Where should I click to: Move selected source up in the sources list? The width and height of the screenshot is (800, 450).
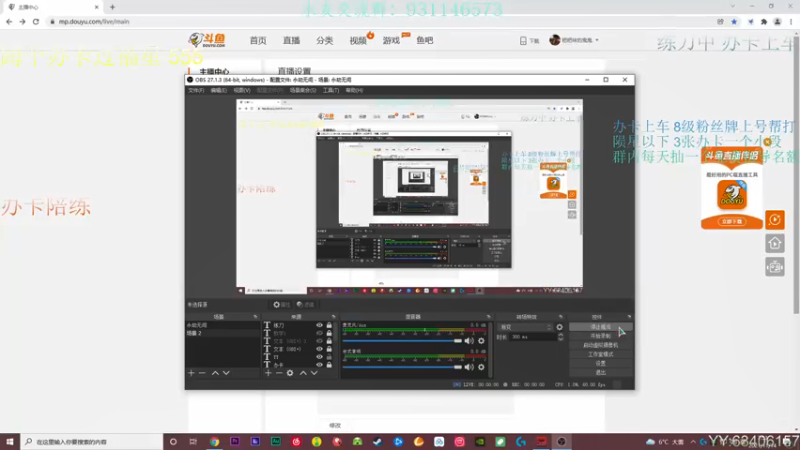tap(303, 373)
